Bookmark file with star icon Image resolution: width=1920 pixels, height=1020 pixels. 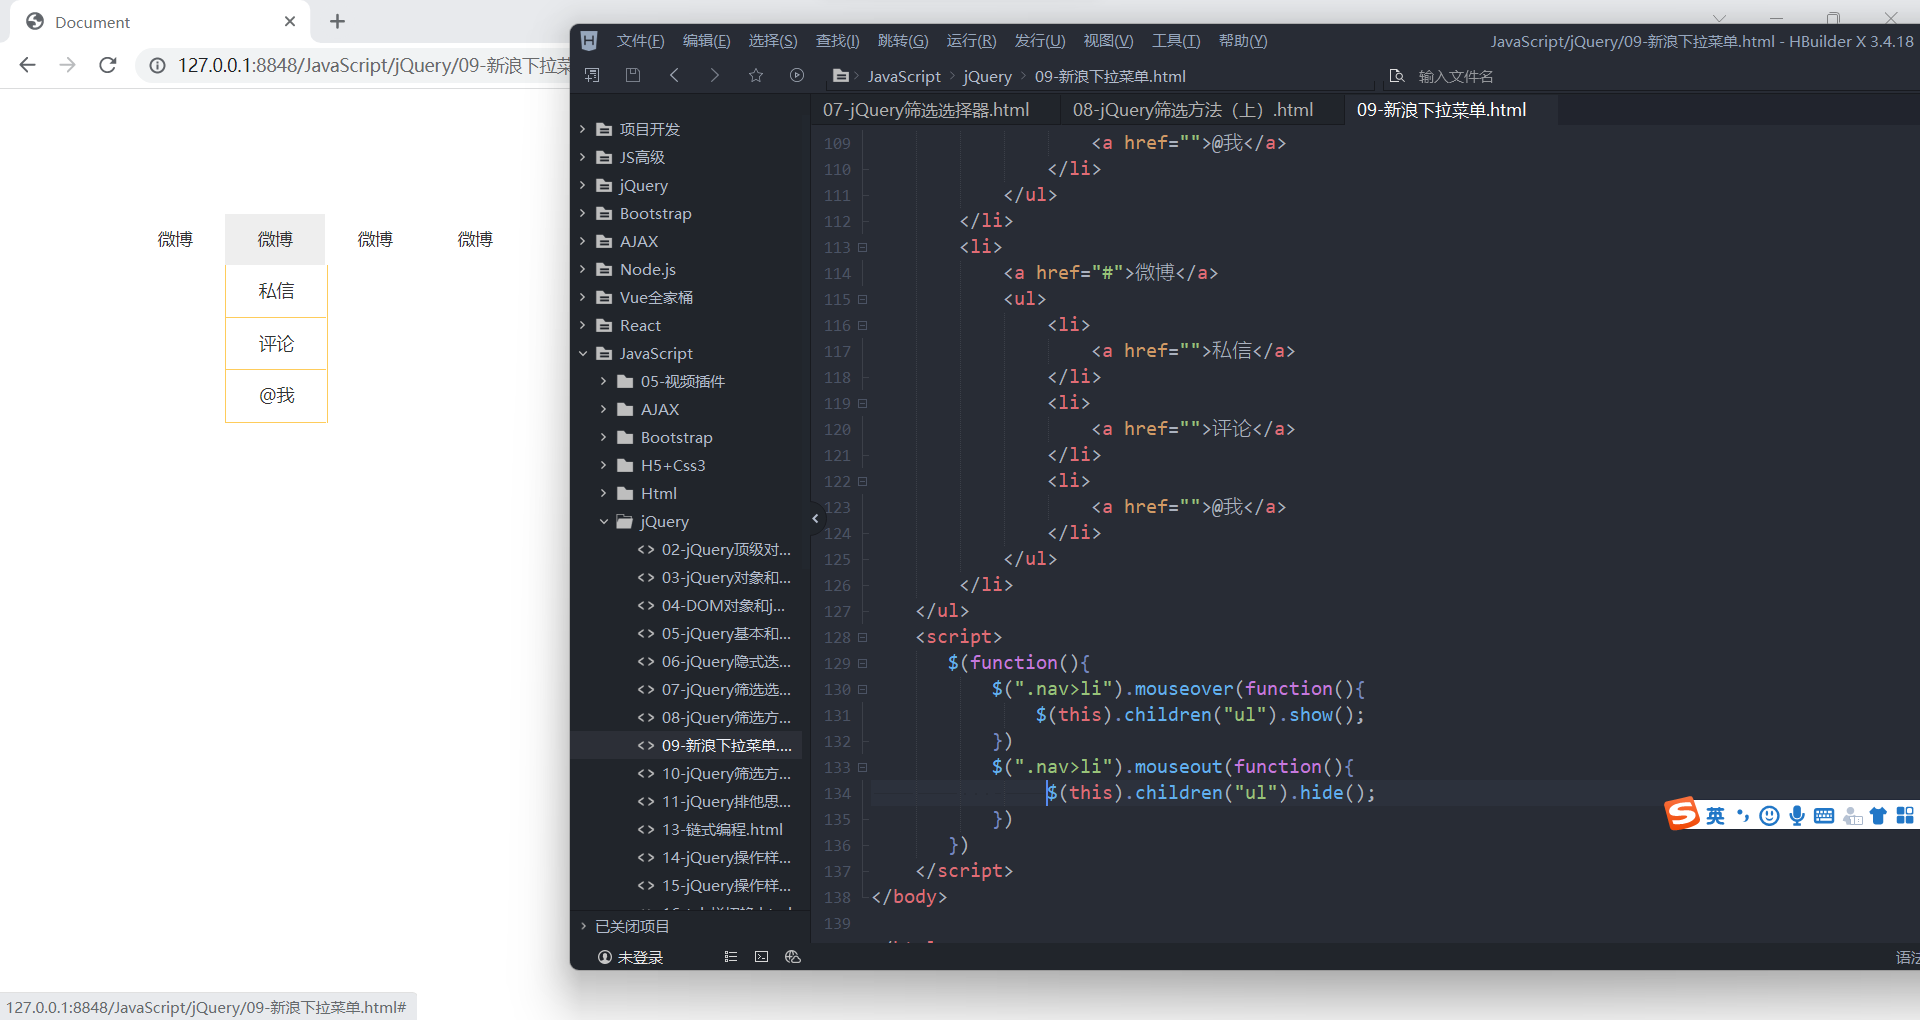[x=756, y=75]
